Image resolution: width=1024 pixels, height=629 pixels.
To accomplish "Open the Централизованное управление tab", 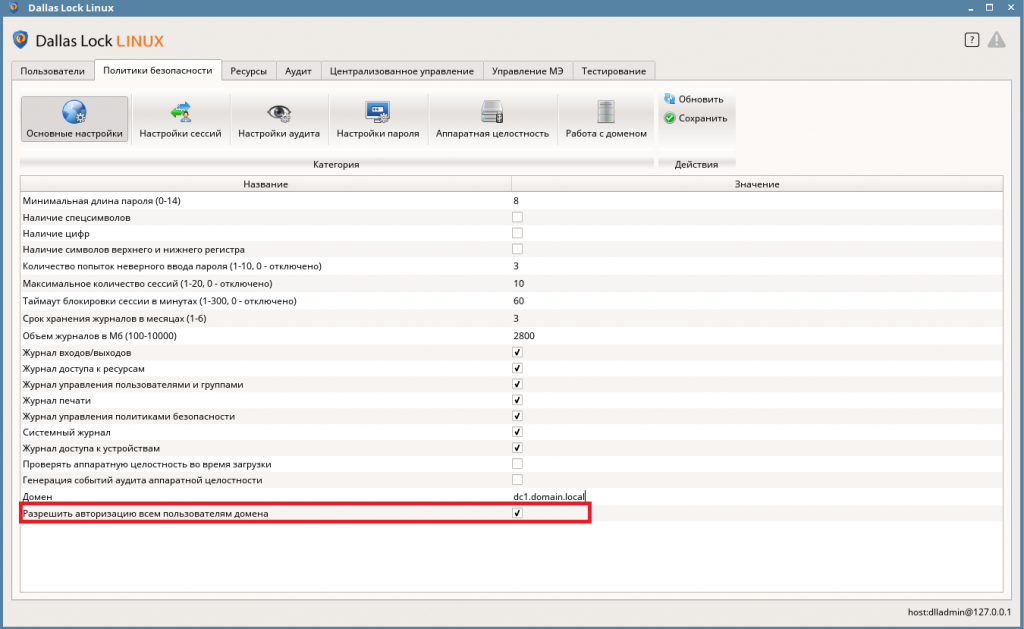I will (402, 71).
